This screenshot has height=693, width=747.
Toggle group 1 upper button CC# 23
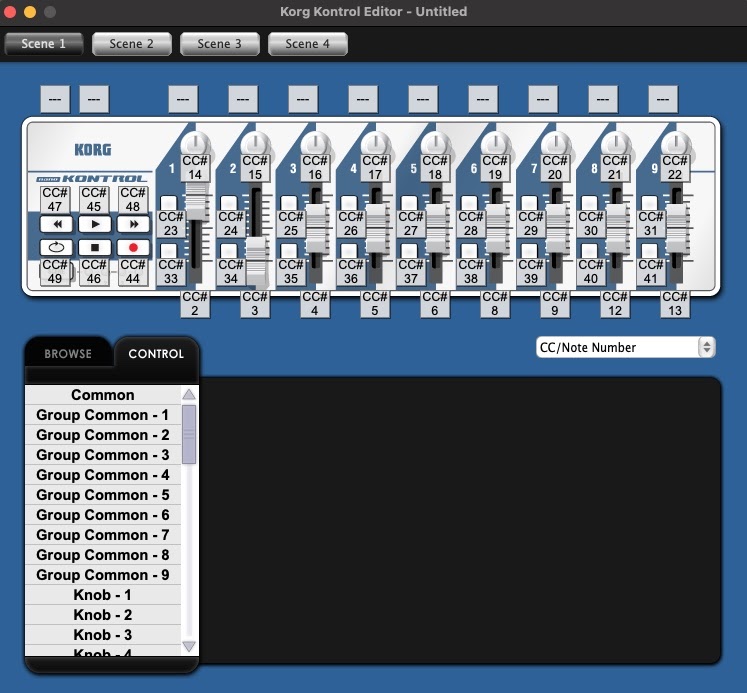tap(168, 203)
